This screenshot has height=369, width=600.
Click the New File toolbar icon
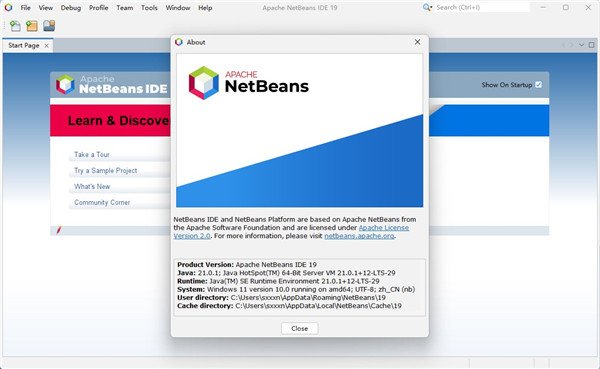[x=15, y=26]
